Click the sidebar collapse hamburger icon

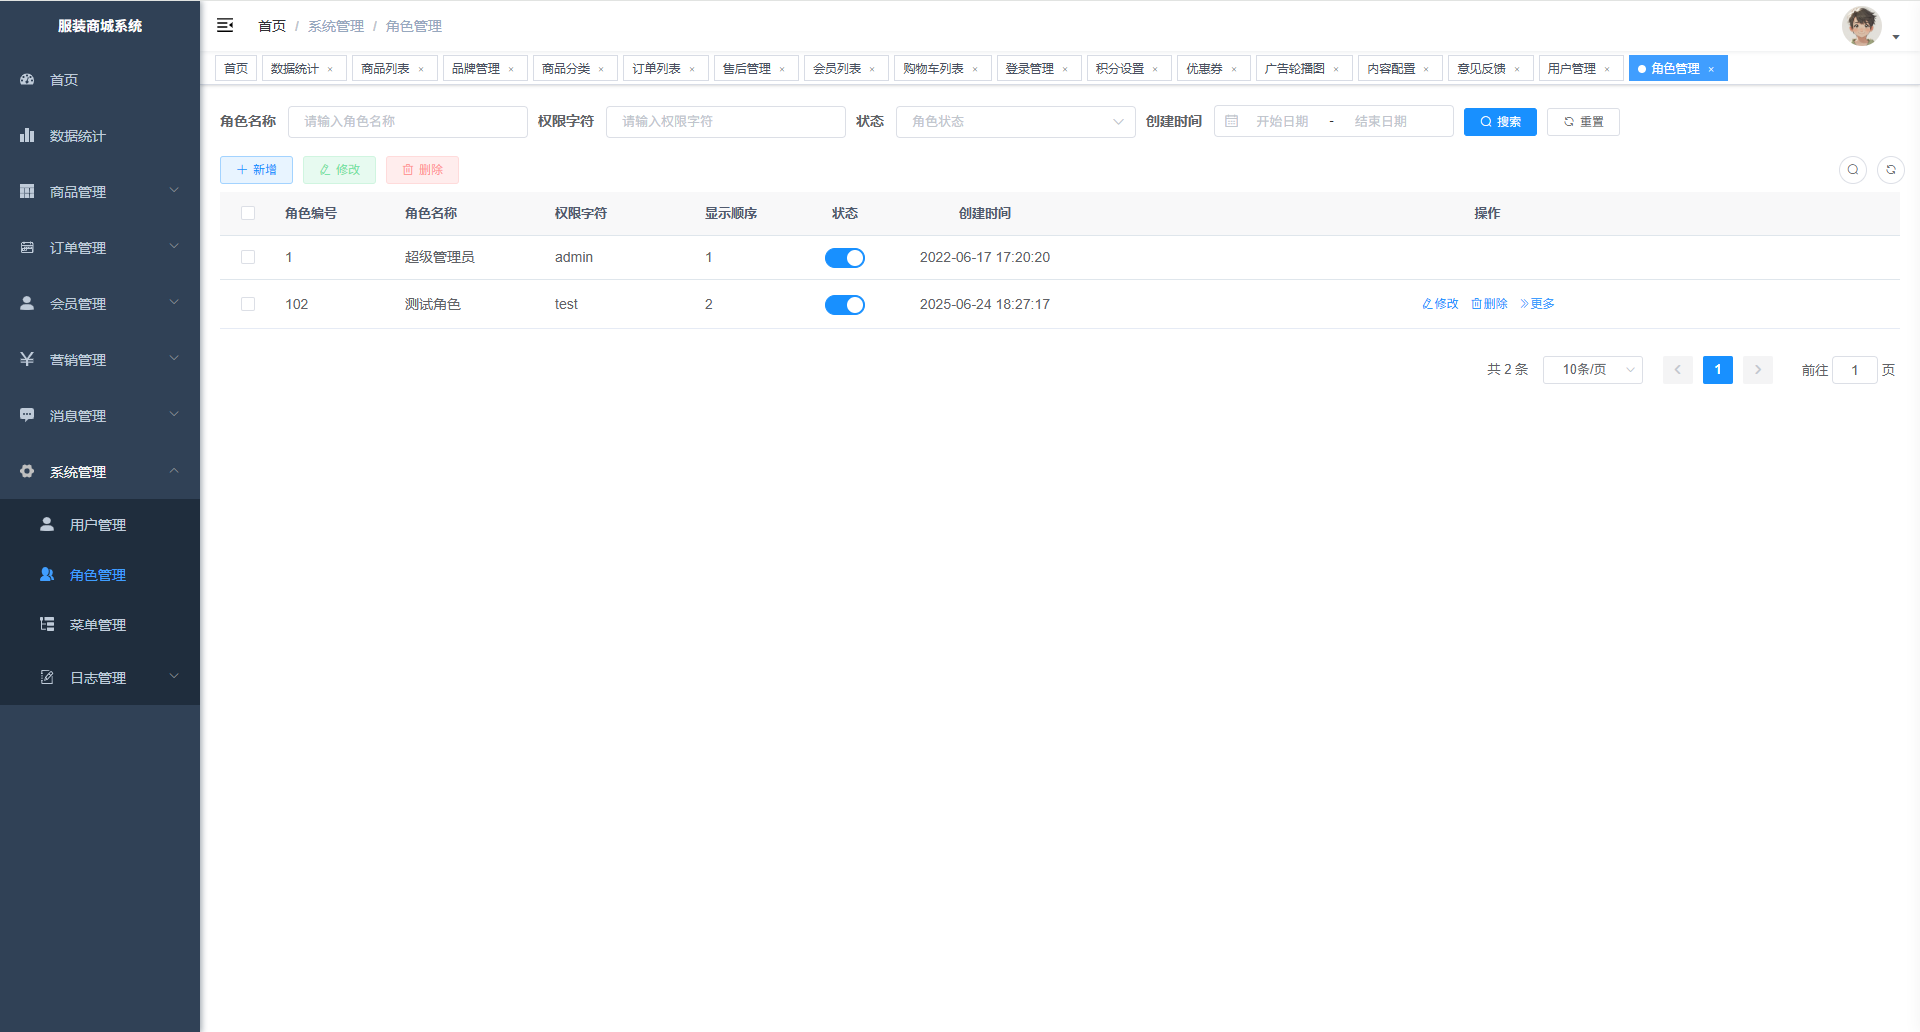(x=225, y=25)
